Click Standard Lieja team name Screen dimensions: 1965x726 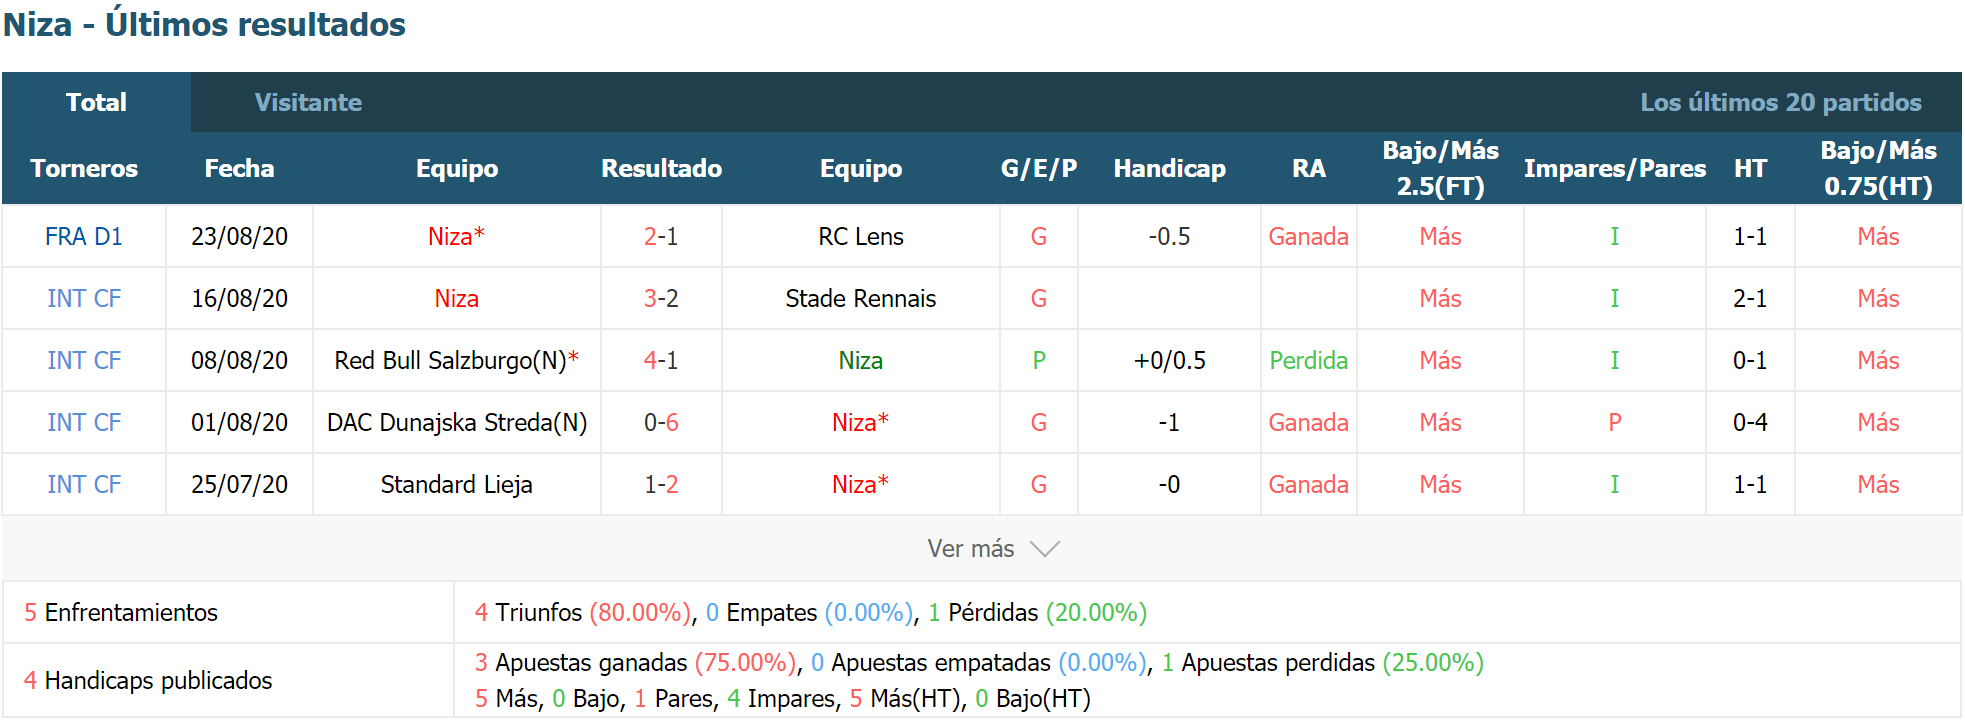[x=456, y=485]
